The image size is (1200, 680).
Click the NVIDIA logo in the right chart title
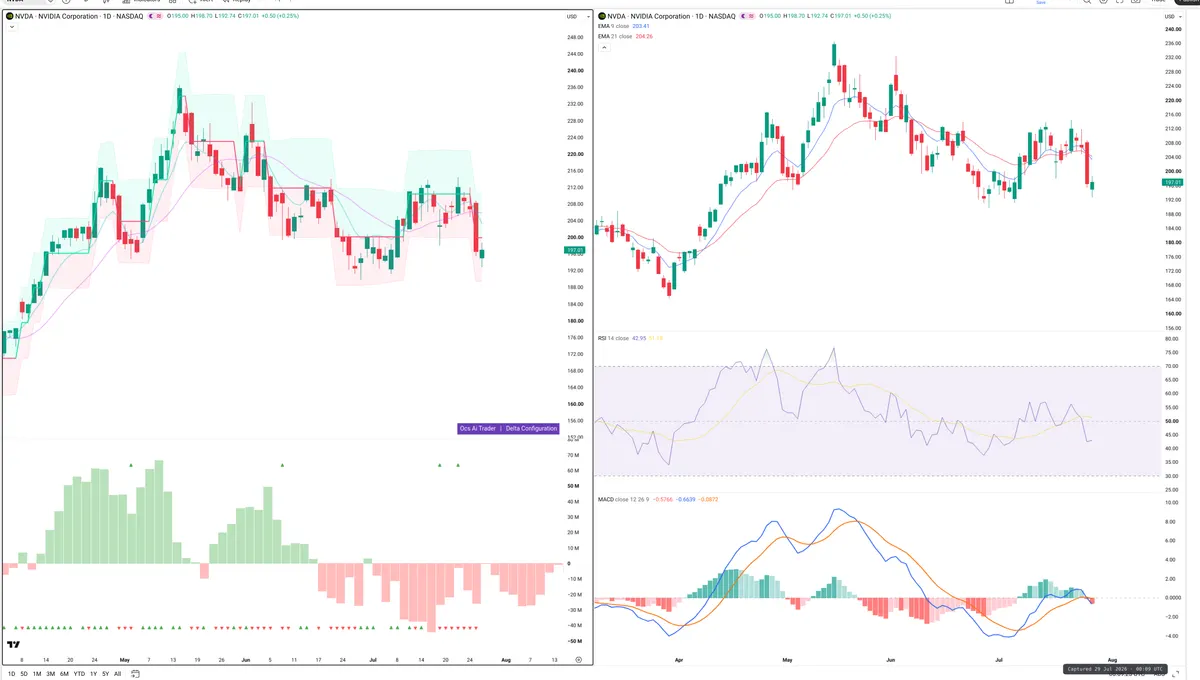point(602,16)
